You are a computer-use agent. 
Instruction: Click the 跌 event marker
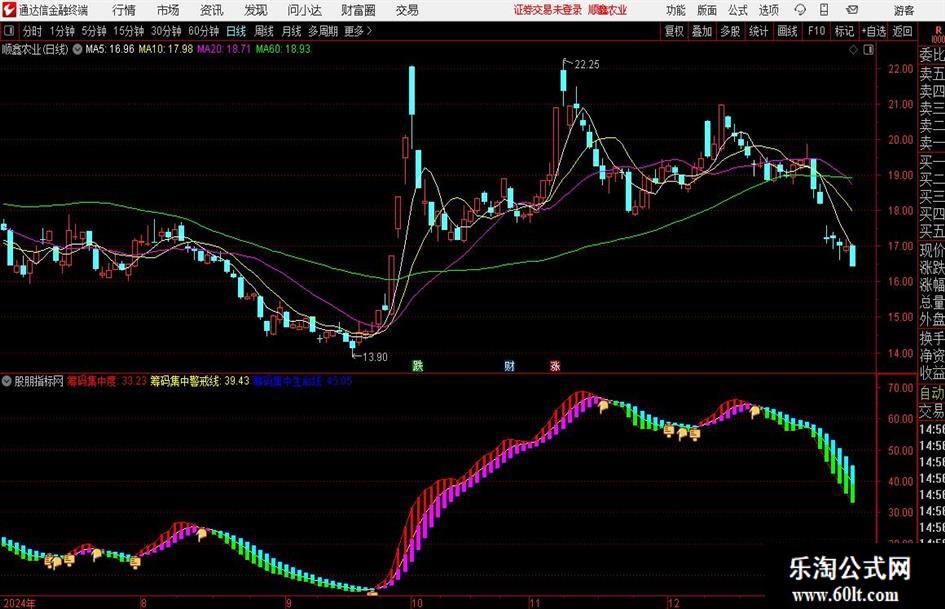(x=417, y=365)
